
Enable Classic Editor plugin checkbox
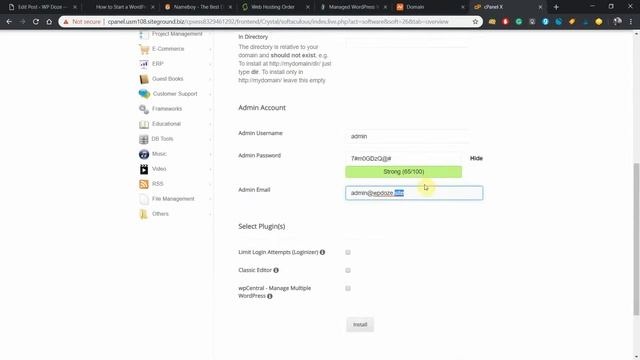click(x=348, y=270)
